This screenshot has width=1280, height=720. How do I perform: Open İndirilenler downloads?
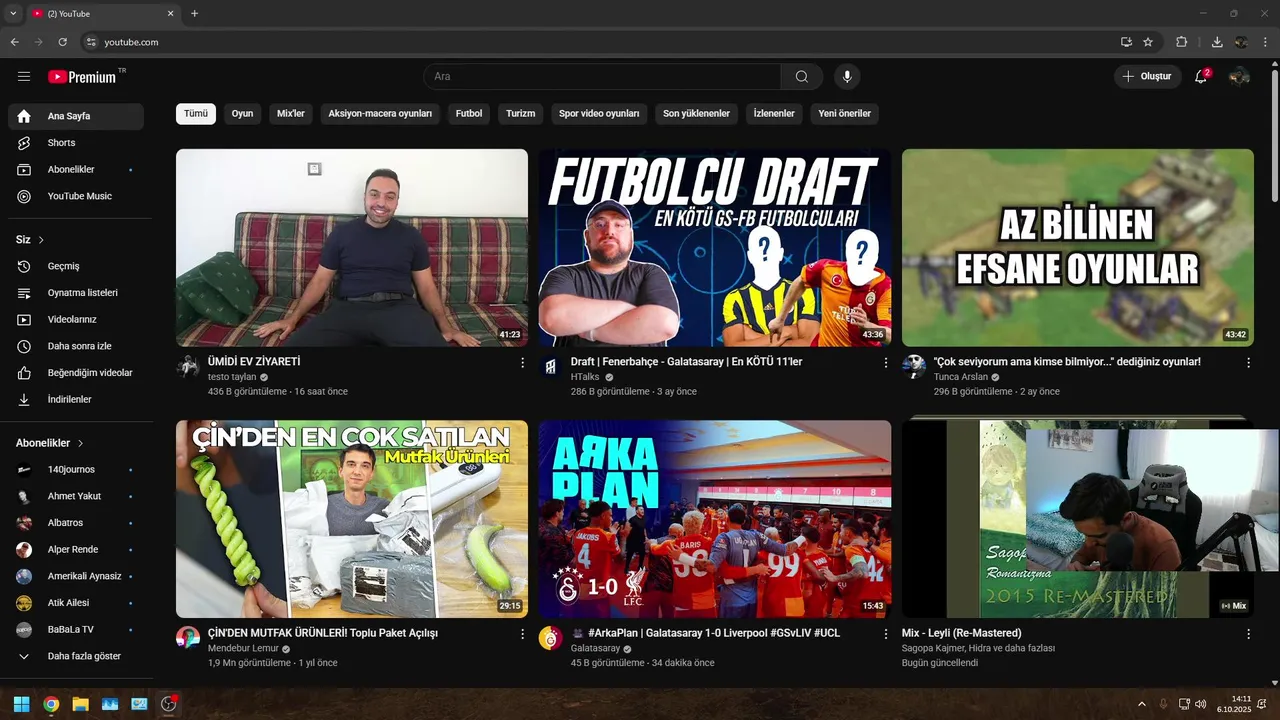click(76, 399)
